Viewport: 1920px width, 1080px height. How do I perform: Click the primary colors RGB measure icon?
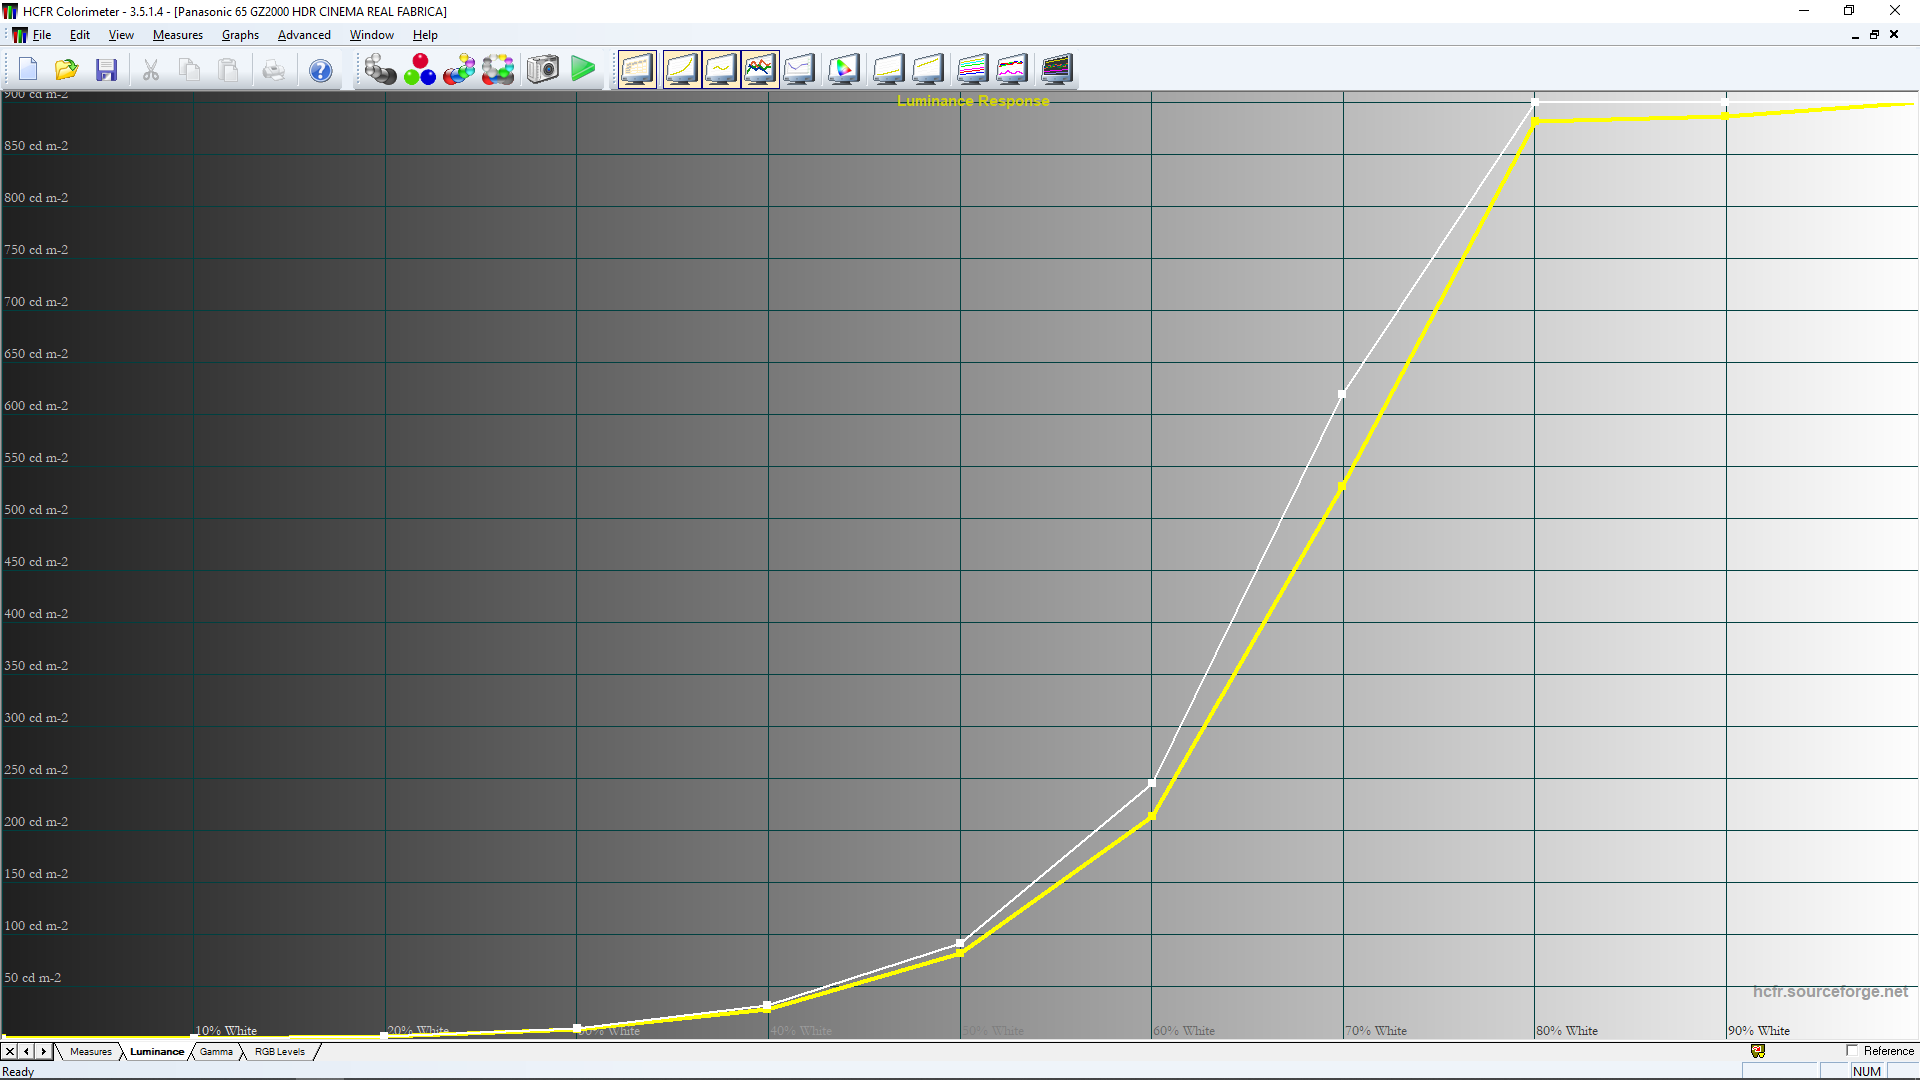coord(420,70)
